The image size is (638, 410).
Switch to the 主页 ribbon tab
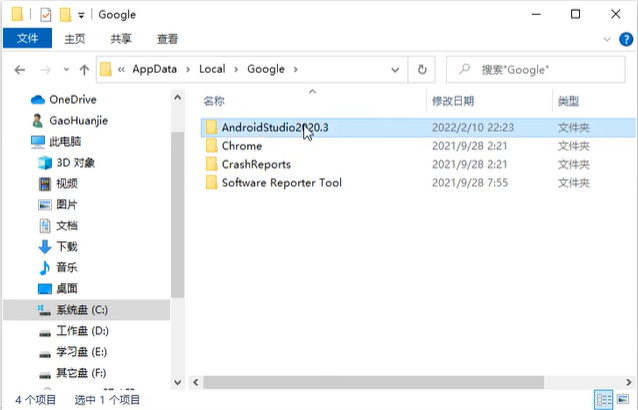(x=74, y=39)
